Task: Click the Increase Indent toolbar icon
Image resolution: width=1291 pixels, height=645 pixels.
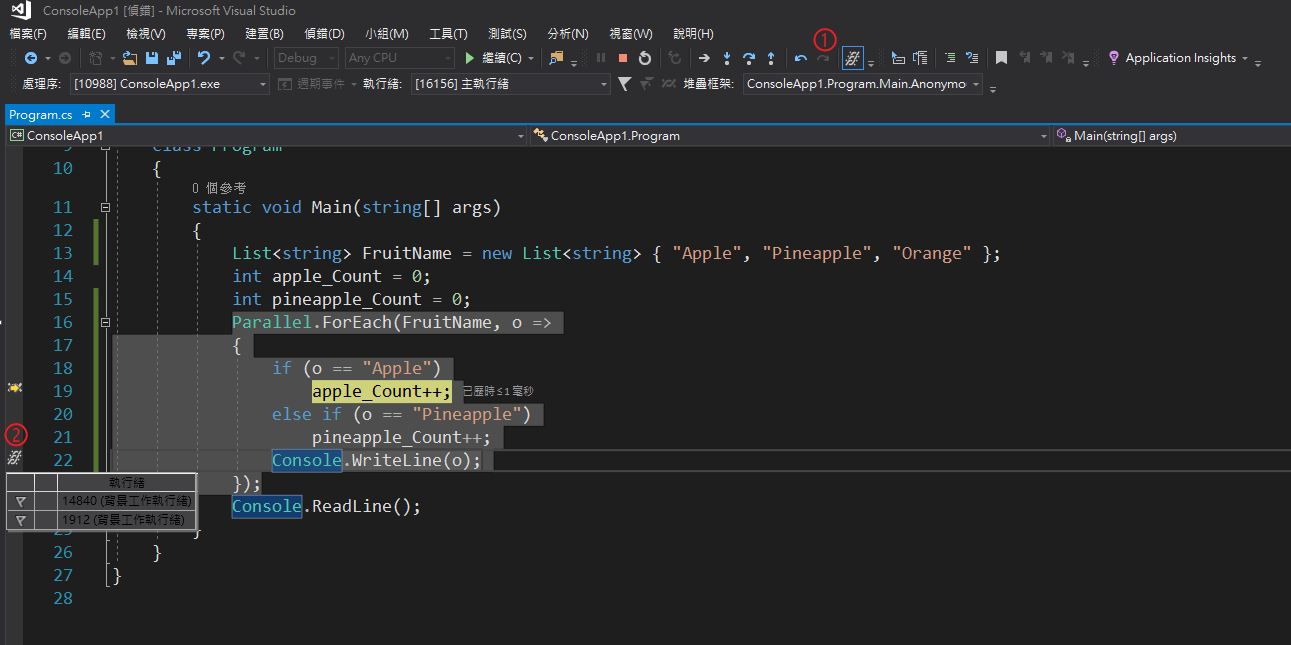Action: (x=920, y=59)
